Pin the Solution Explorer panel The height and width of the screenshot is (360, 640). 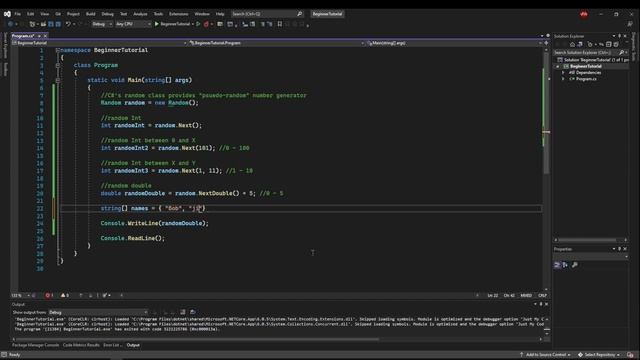point(619,36)
